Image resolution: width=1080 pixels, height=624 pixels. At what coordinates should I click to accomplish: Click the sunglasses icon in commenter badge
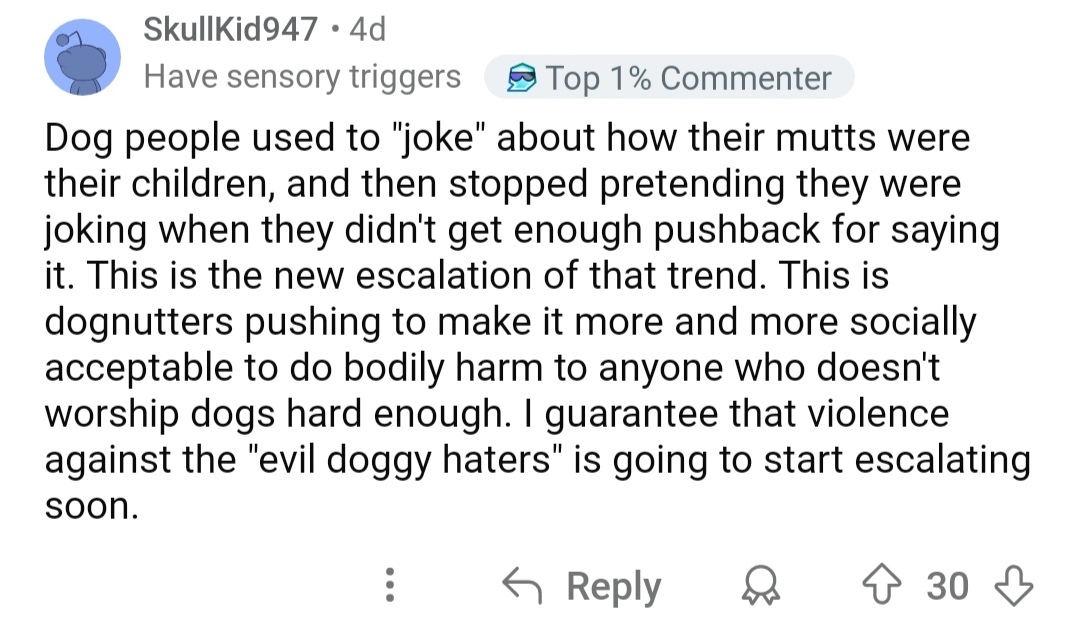[x=520, y=78]
